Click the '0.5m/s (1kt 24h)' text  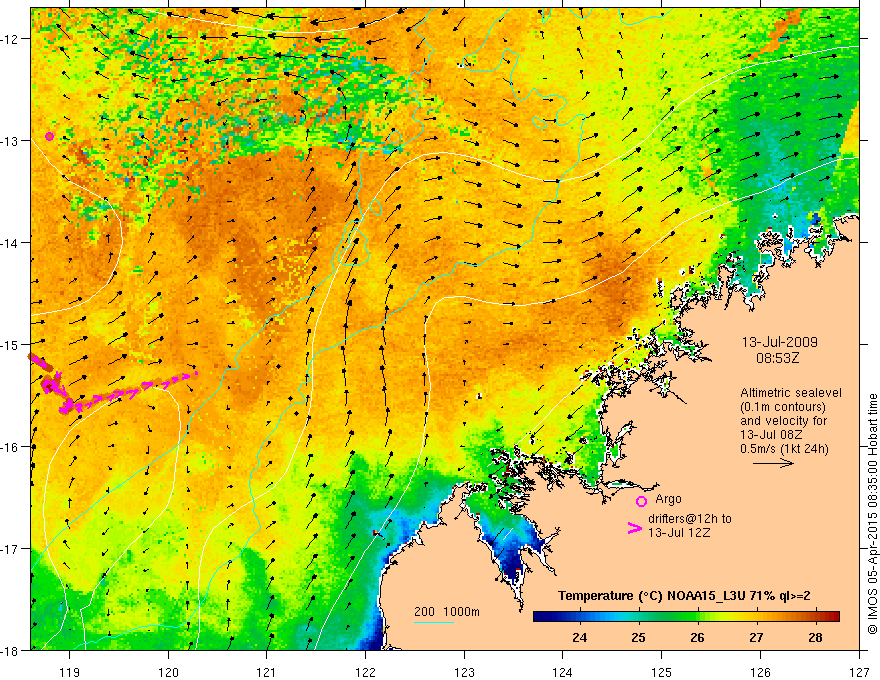pyautogui.click(x=784, y=449)
